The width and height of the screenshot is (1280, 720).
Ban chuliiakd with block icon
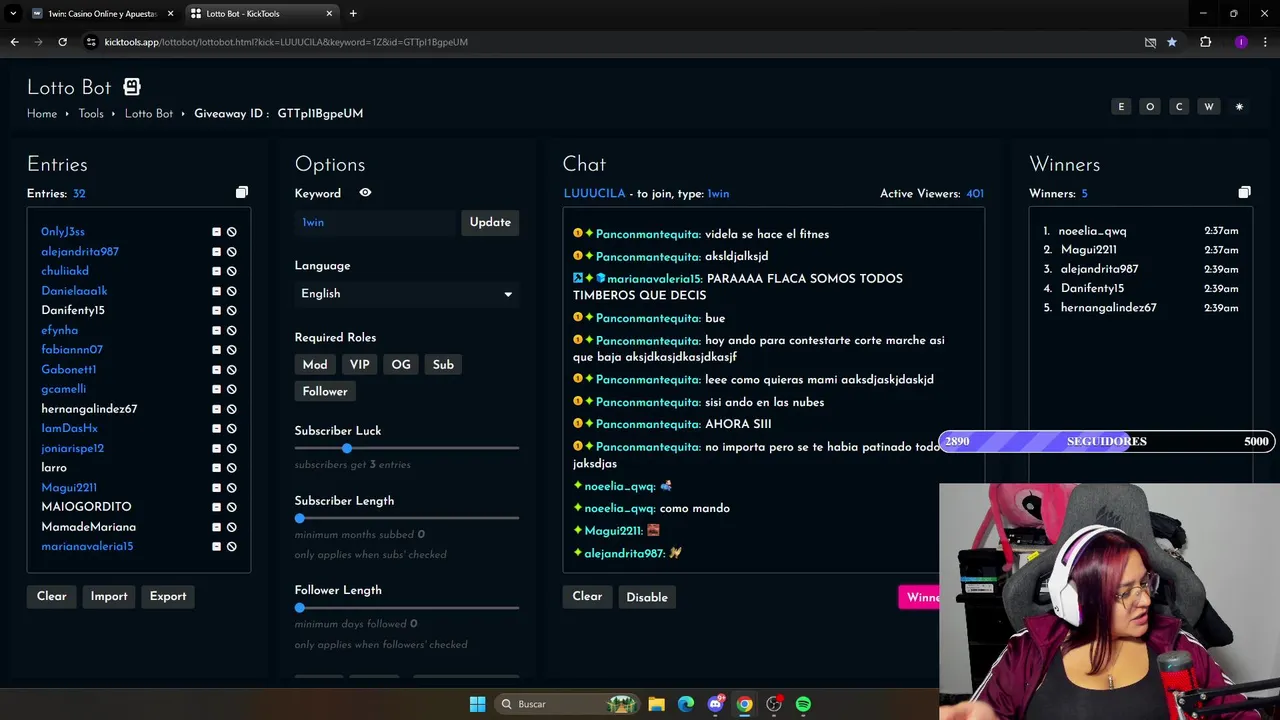[x=232, y=271]
